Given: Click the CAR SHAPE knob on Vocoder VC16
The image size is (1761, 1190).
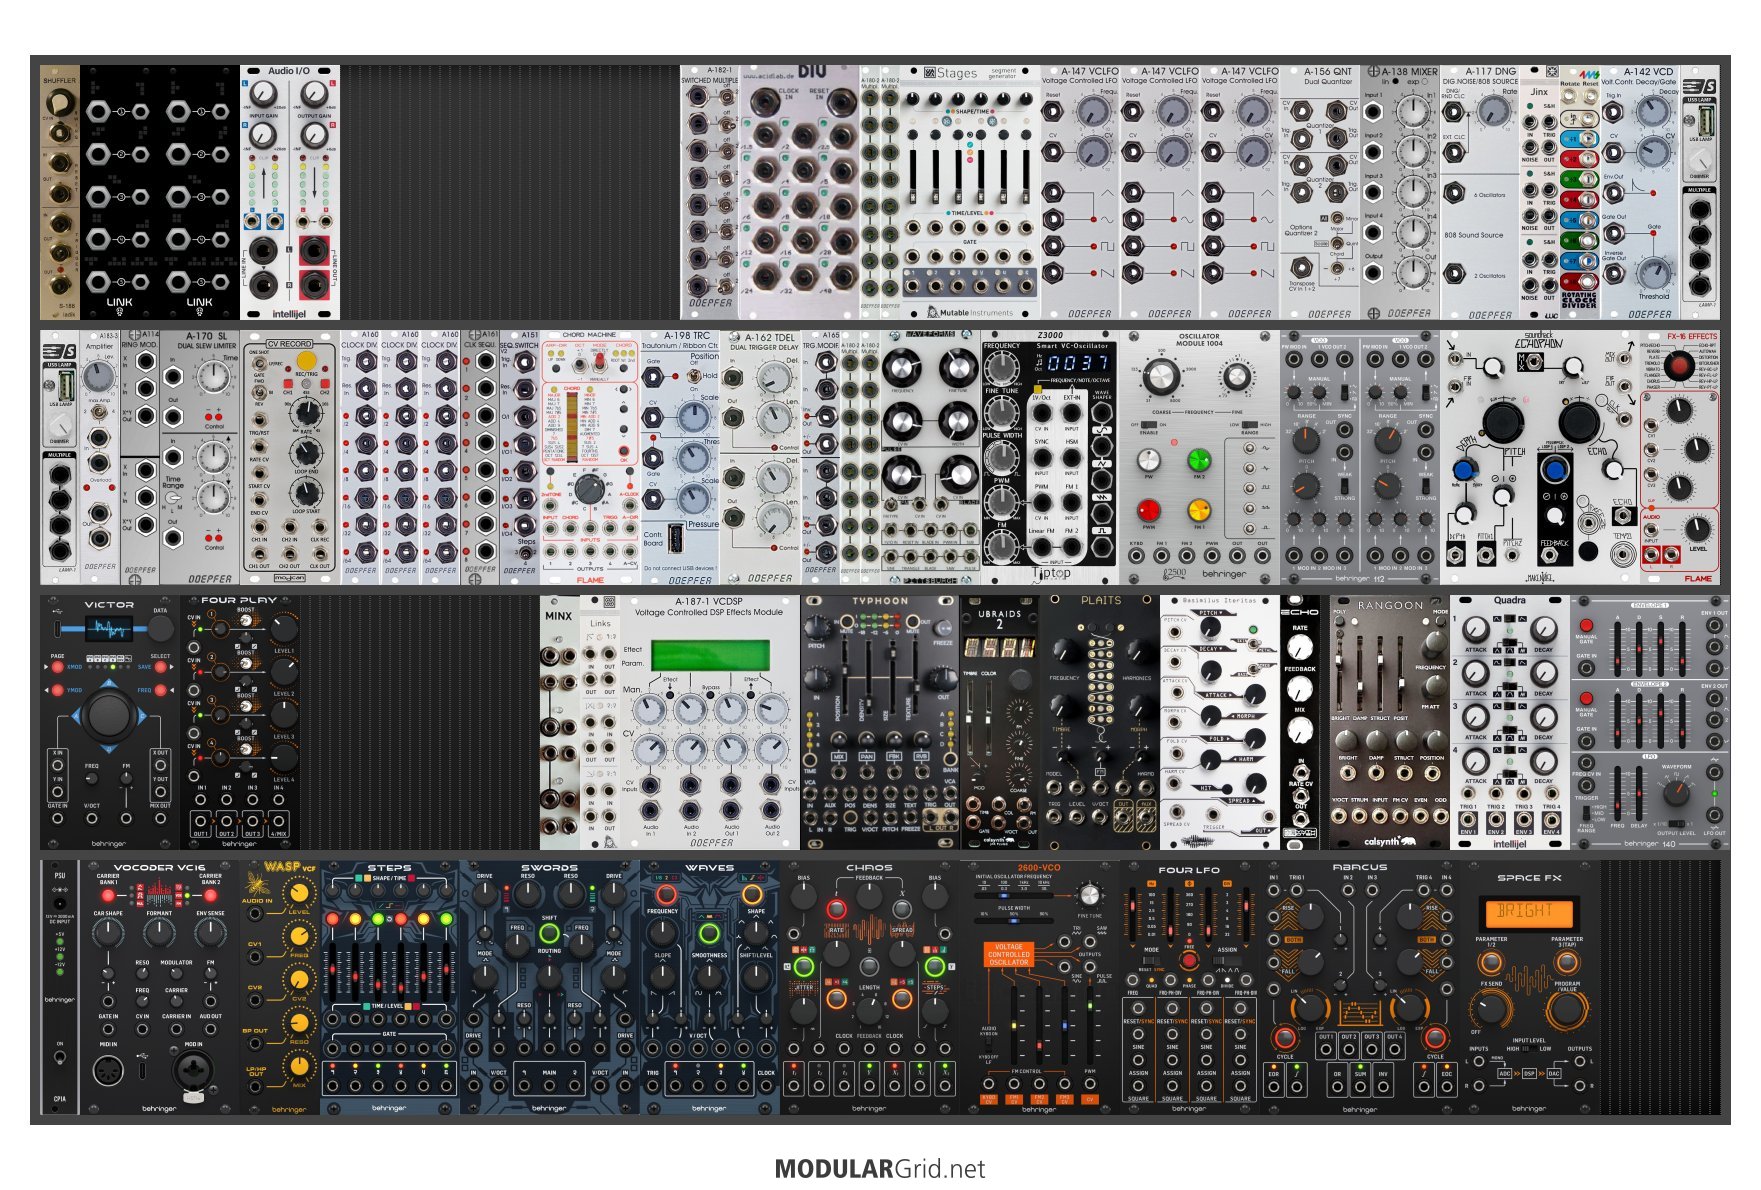Looking at the screenshot, I should [108, 933].
